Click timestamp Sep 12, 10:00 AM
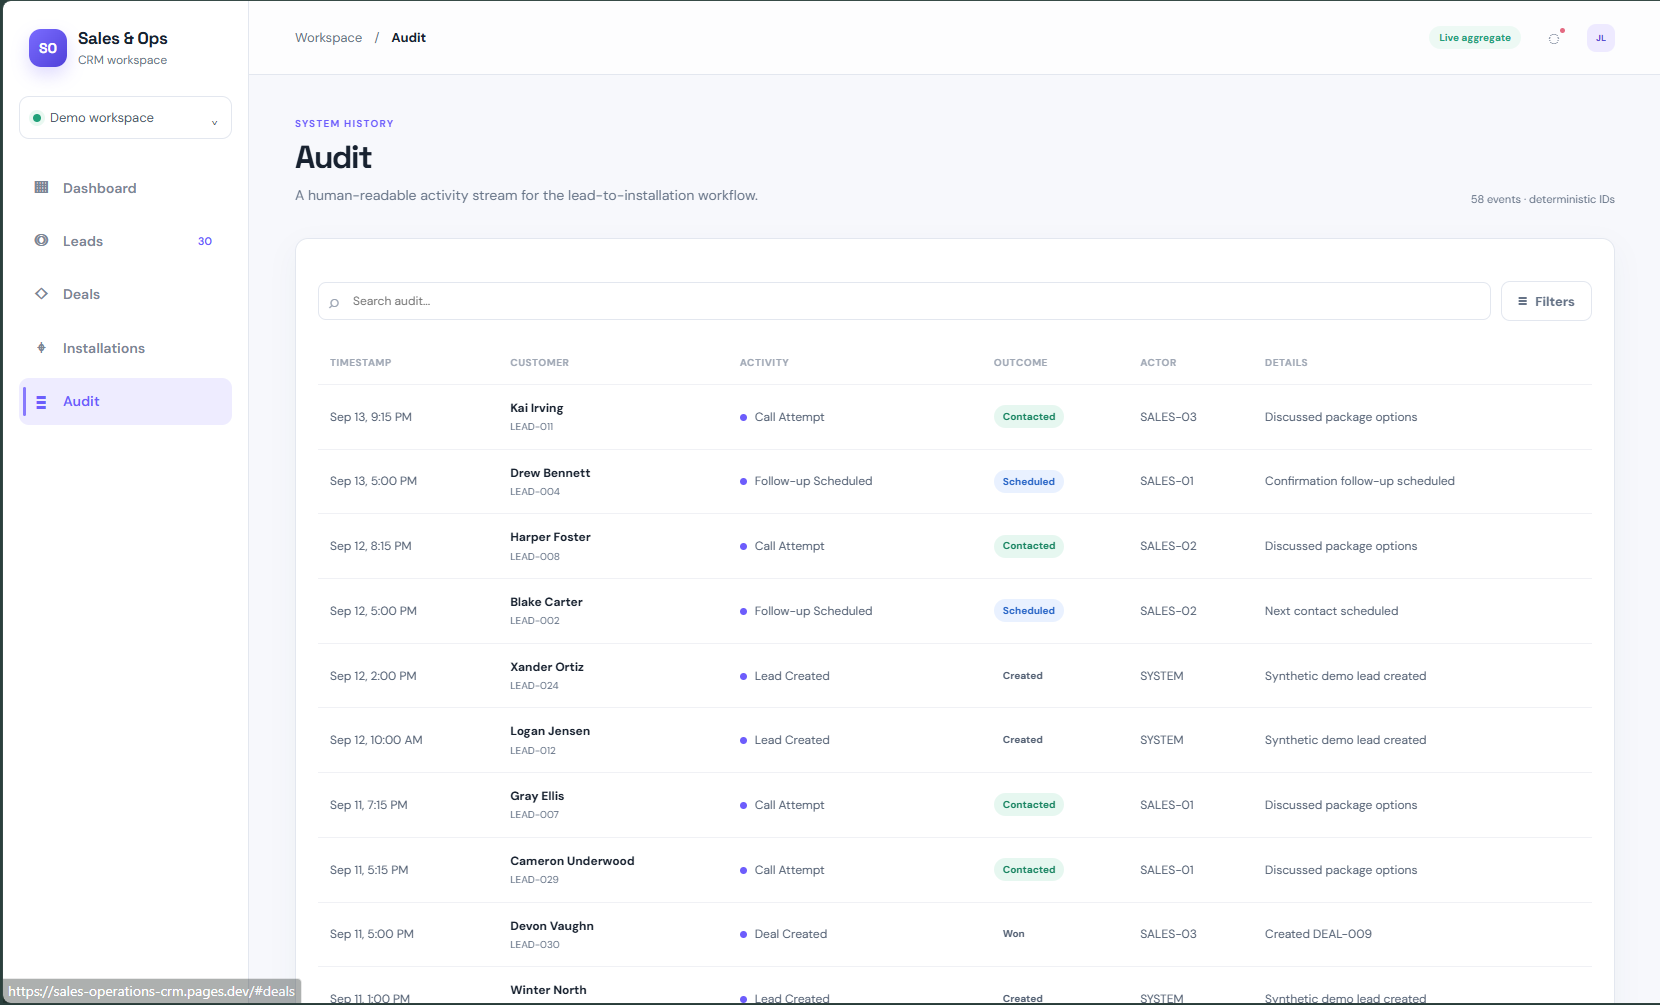Image resolution: width=1660 pixels, height=1005 pixels. pyautogui.click(x=376, y=740)
